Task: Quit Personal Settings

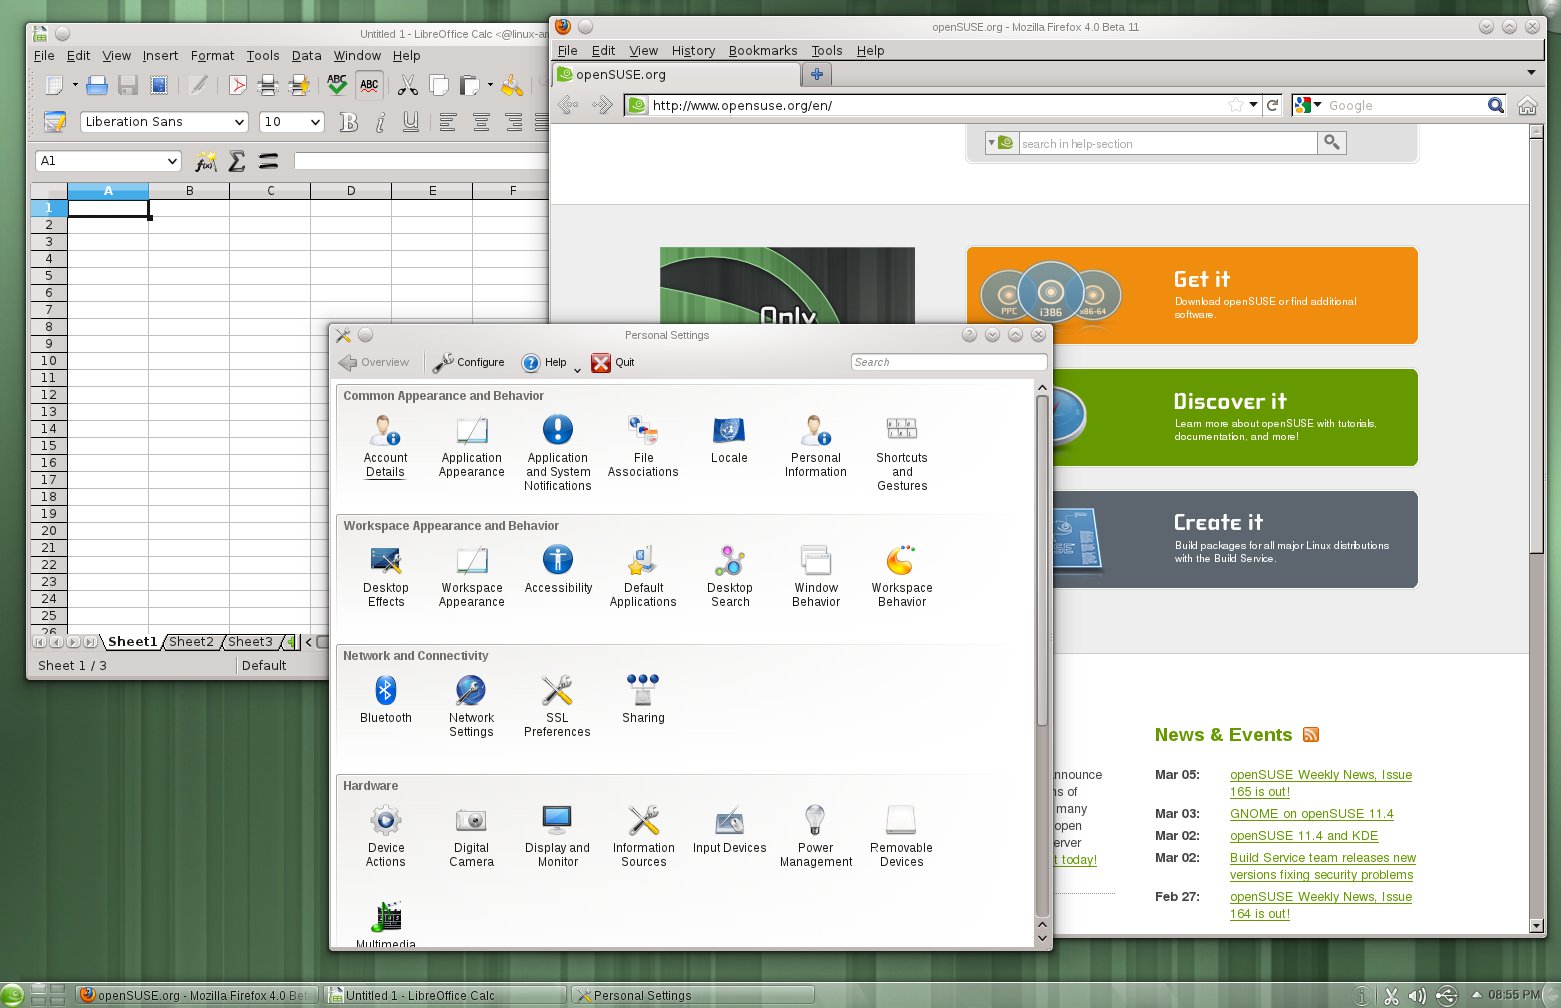Action: point(614,362)
